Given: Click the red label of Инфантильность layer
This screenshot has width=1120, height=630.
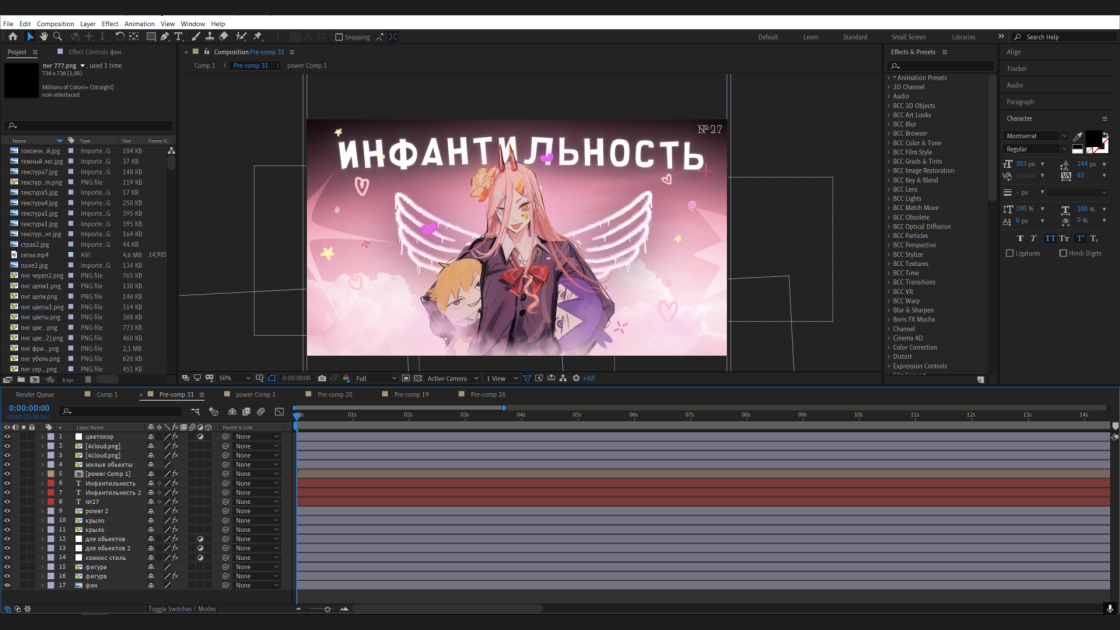Looking at the screenshot, I should [x=51, y=483].
